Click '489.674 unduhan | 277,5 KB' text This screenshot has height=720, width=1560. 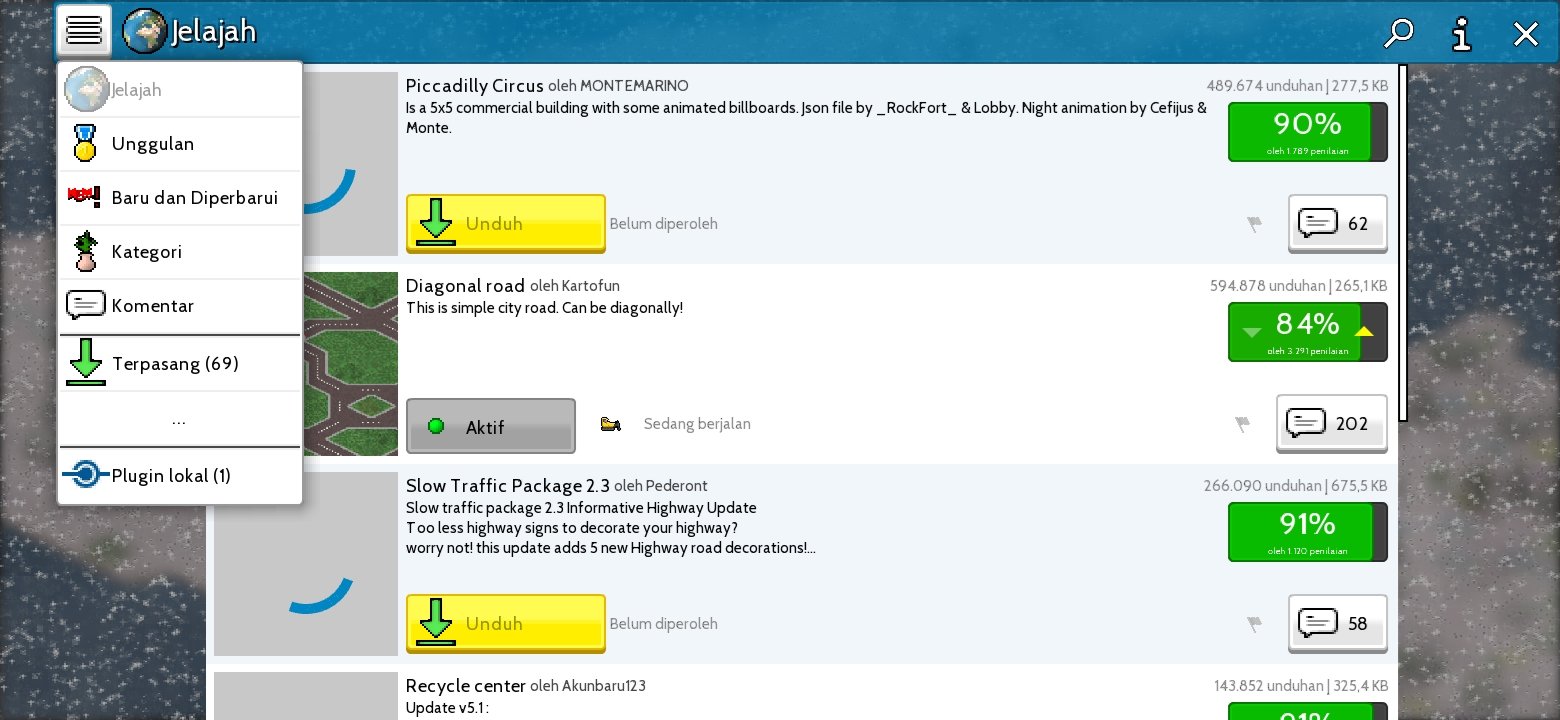click(x=1296, y=87)
